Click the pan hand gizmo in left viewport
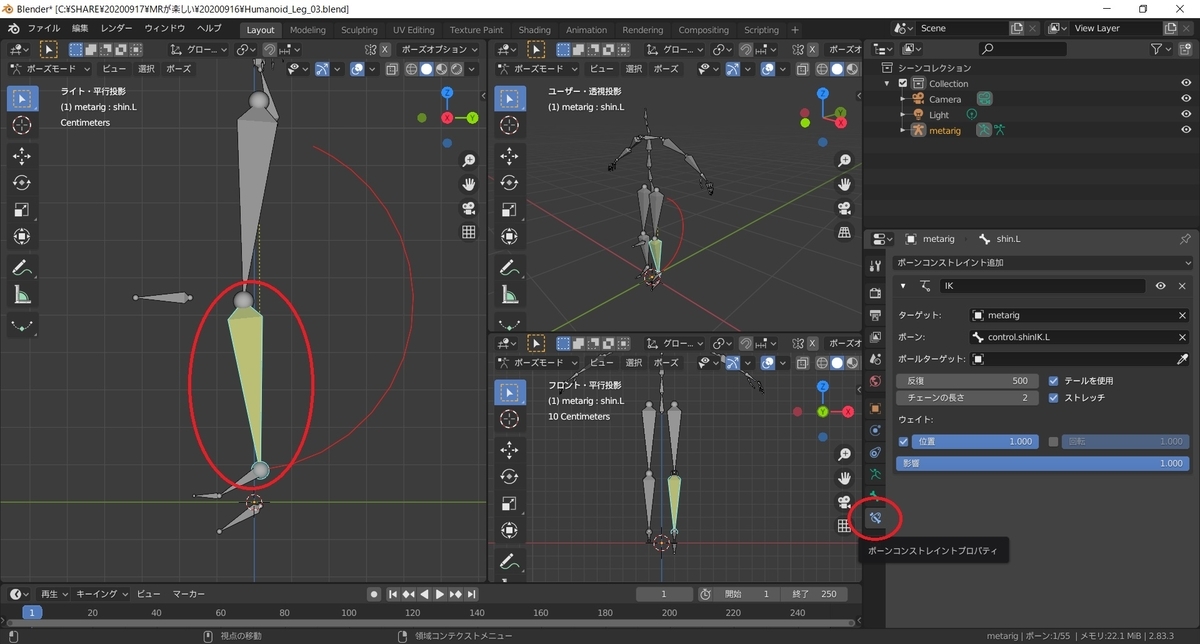This screenshot has height=644, width=1200. coord(467,184)
